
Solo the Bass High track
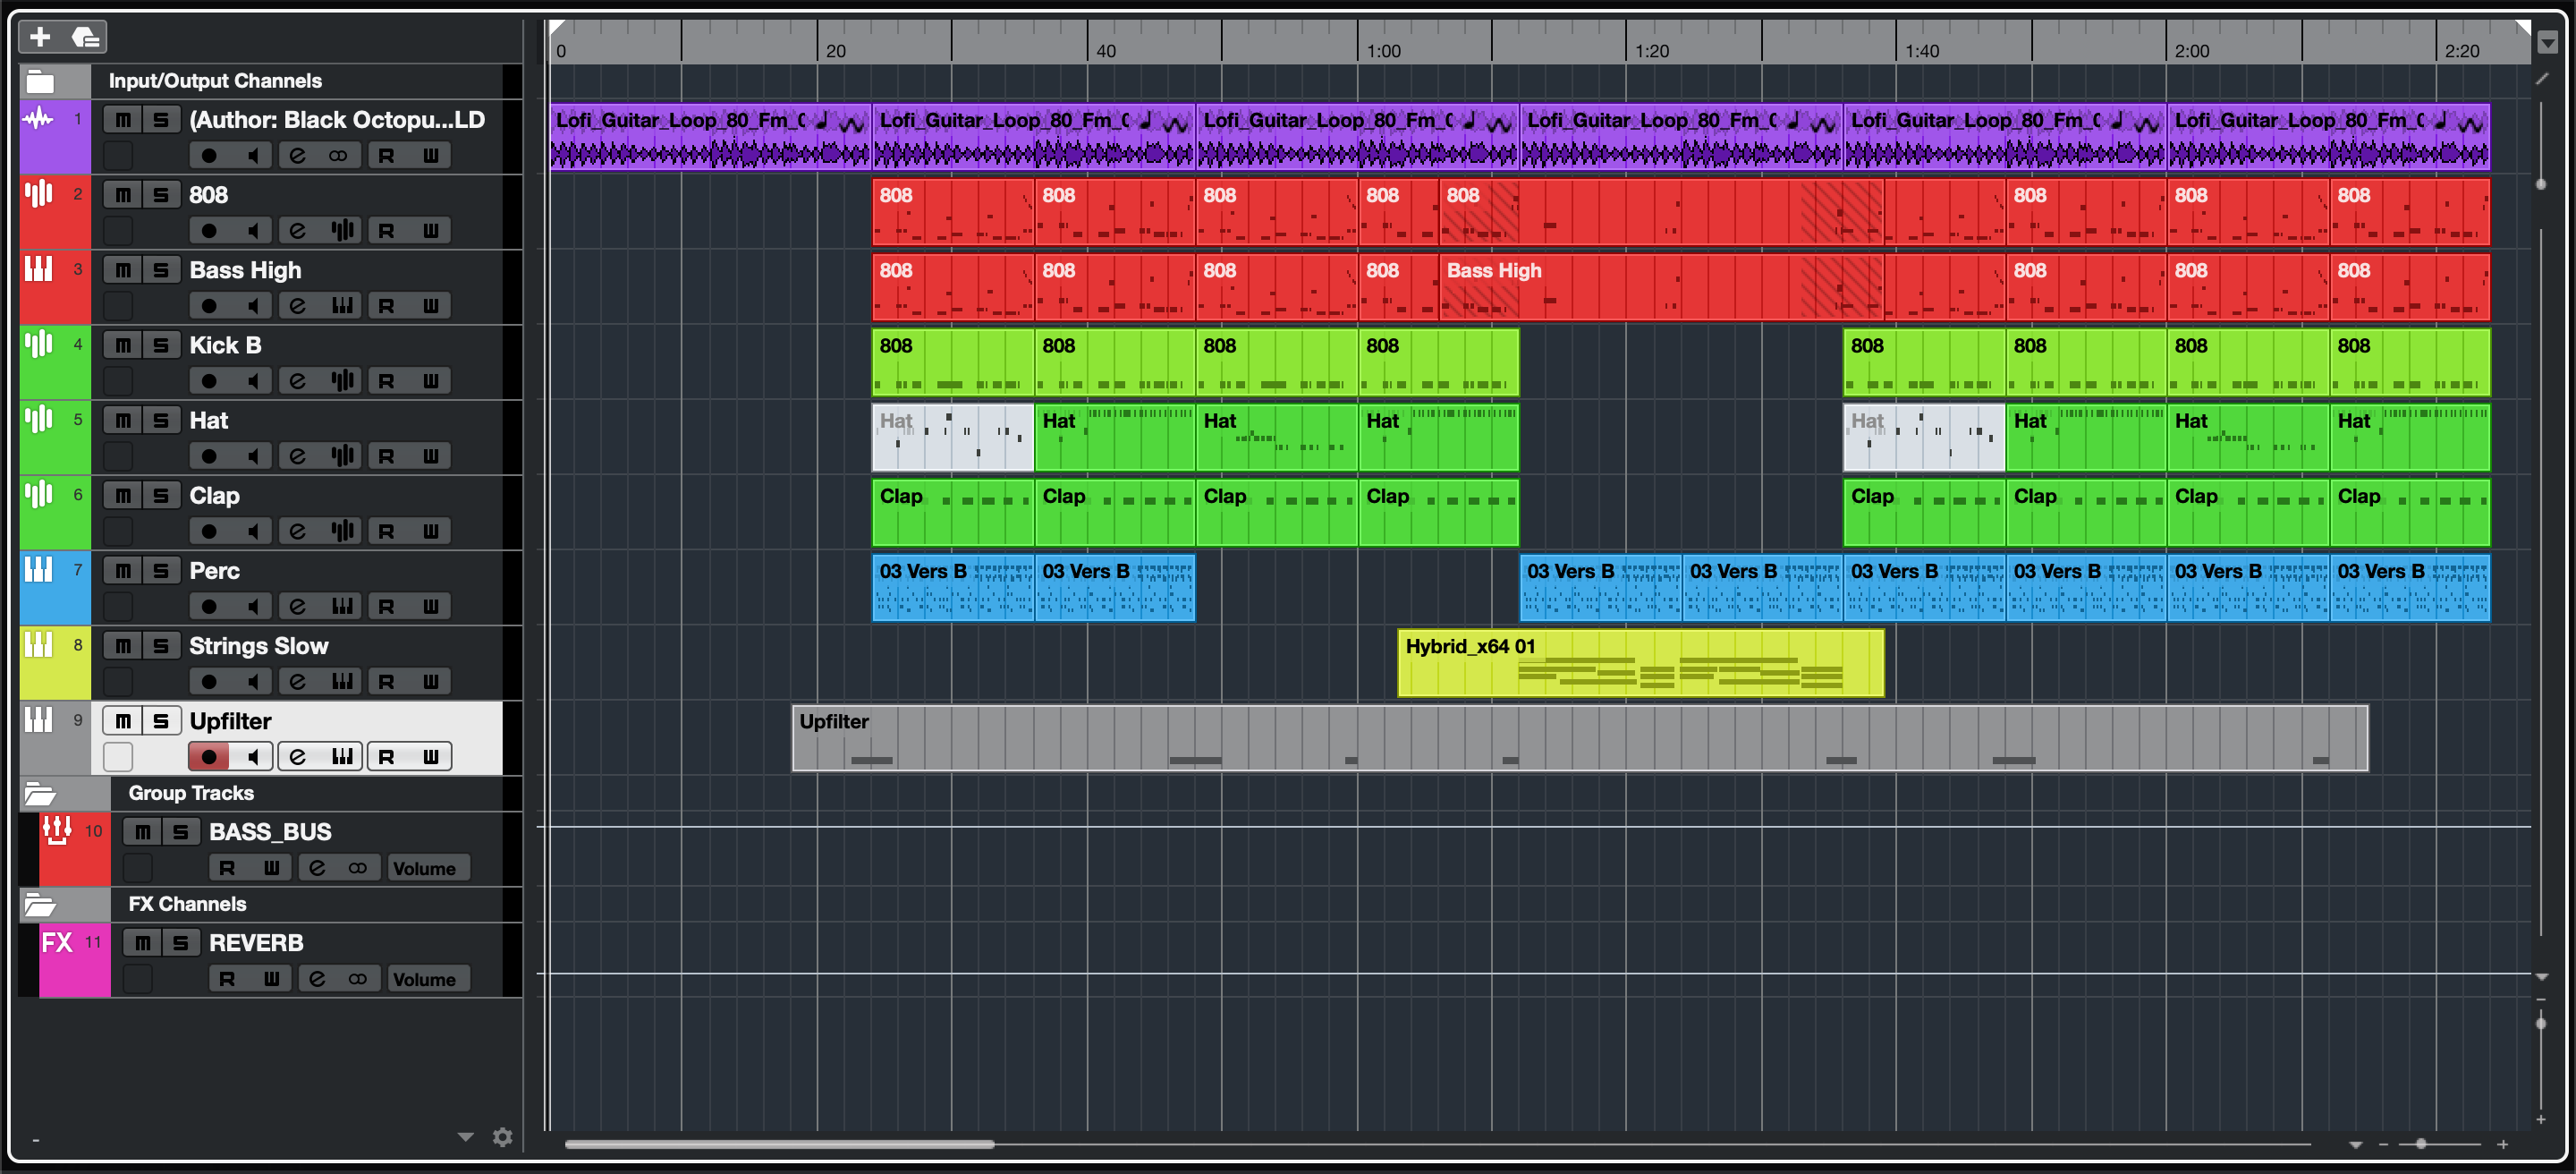(161, 270)
